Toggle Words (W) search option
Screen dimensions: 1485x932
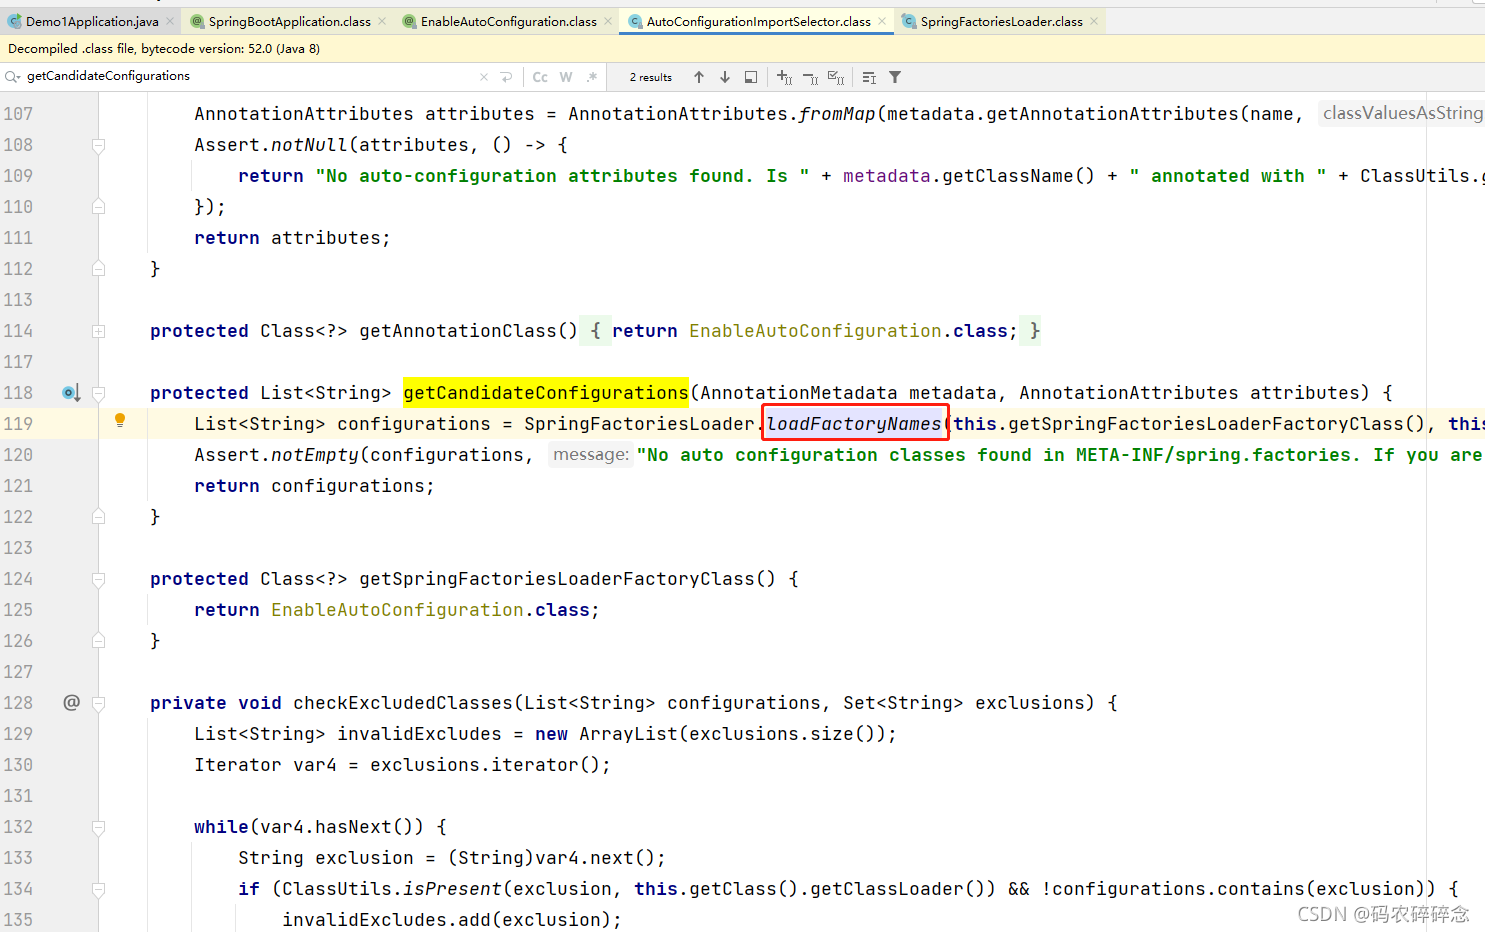click(x=566, y=77)
